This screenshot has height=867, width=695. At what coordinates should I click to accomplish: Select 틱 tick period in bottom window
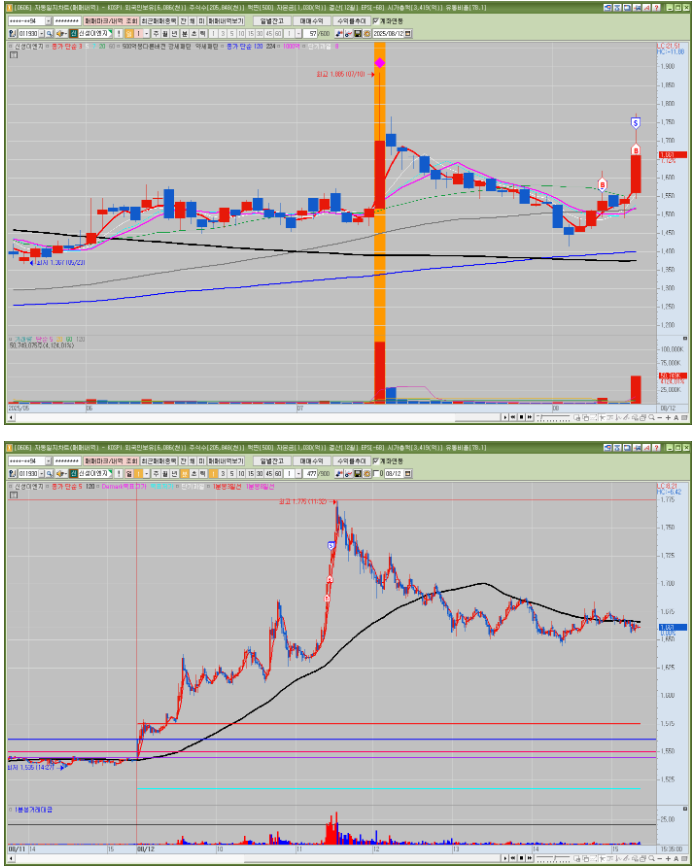click(203, 474)
